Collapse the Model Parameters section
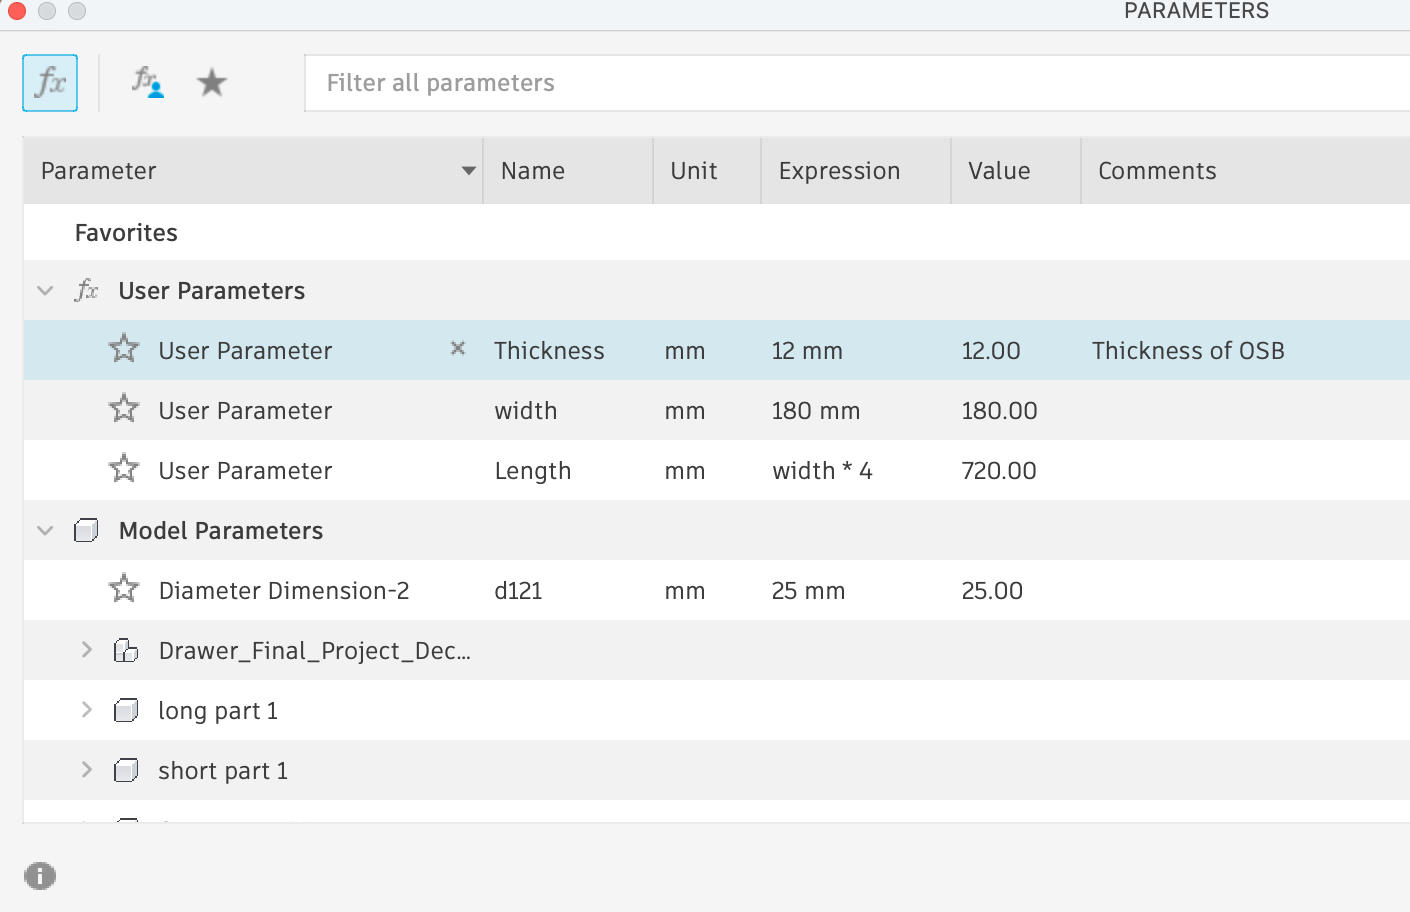 click(x=45, y=531)
